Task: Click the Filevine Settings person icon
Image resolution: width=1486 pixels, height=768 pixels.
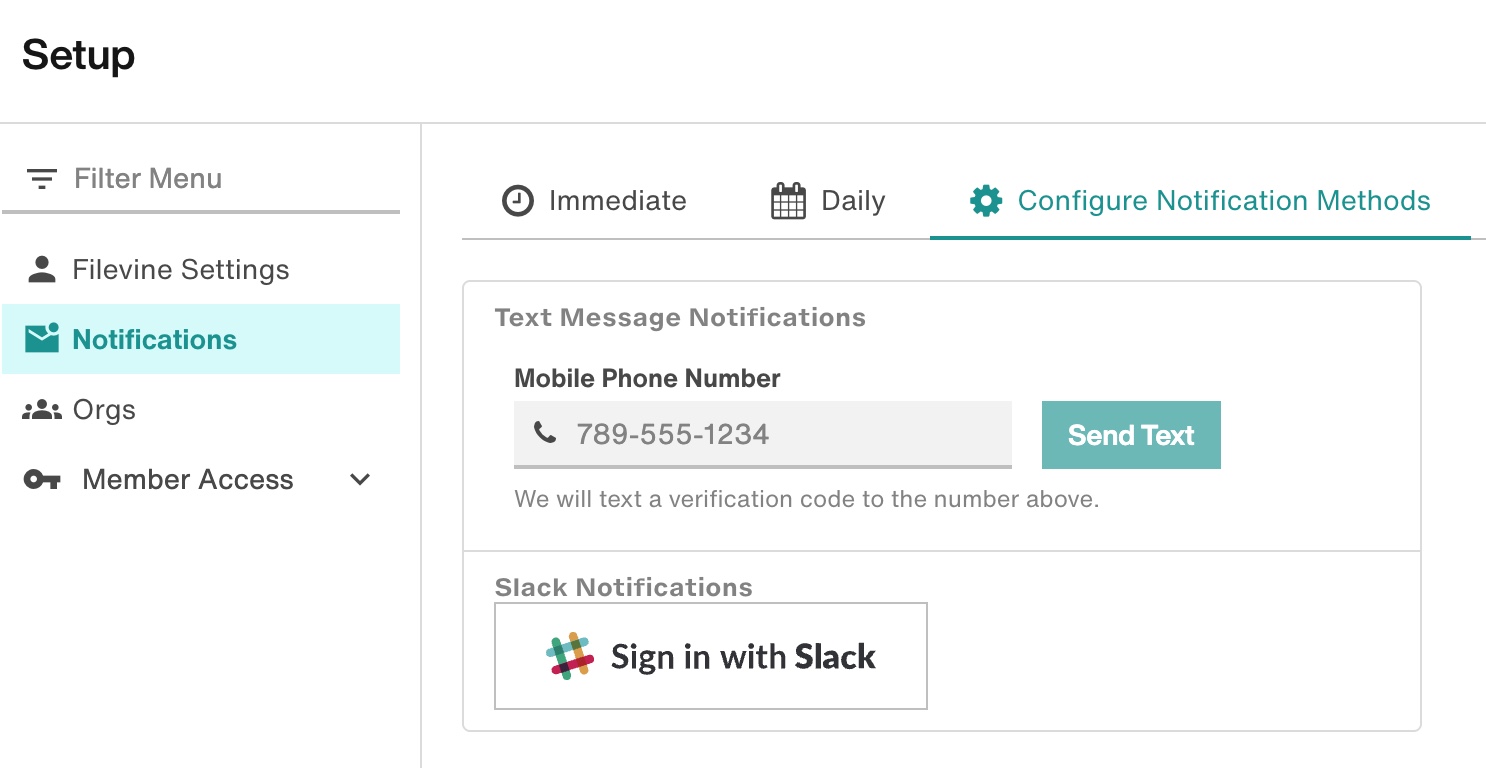Action: click(x=42, y=269)
